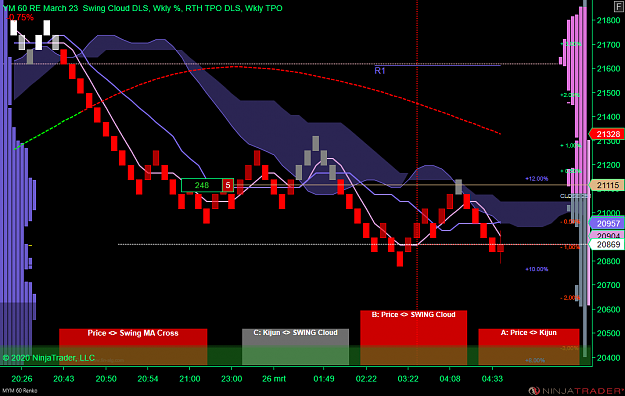Screen dimensions: 625x396
Task: Click the 'MYM 60 Renko' status label
Action: pyautogui.click(x=20, y=390)
